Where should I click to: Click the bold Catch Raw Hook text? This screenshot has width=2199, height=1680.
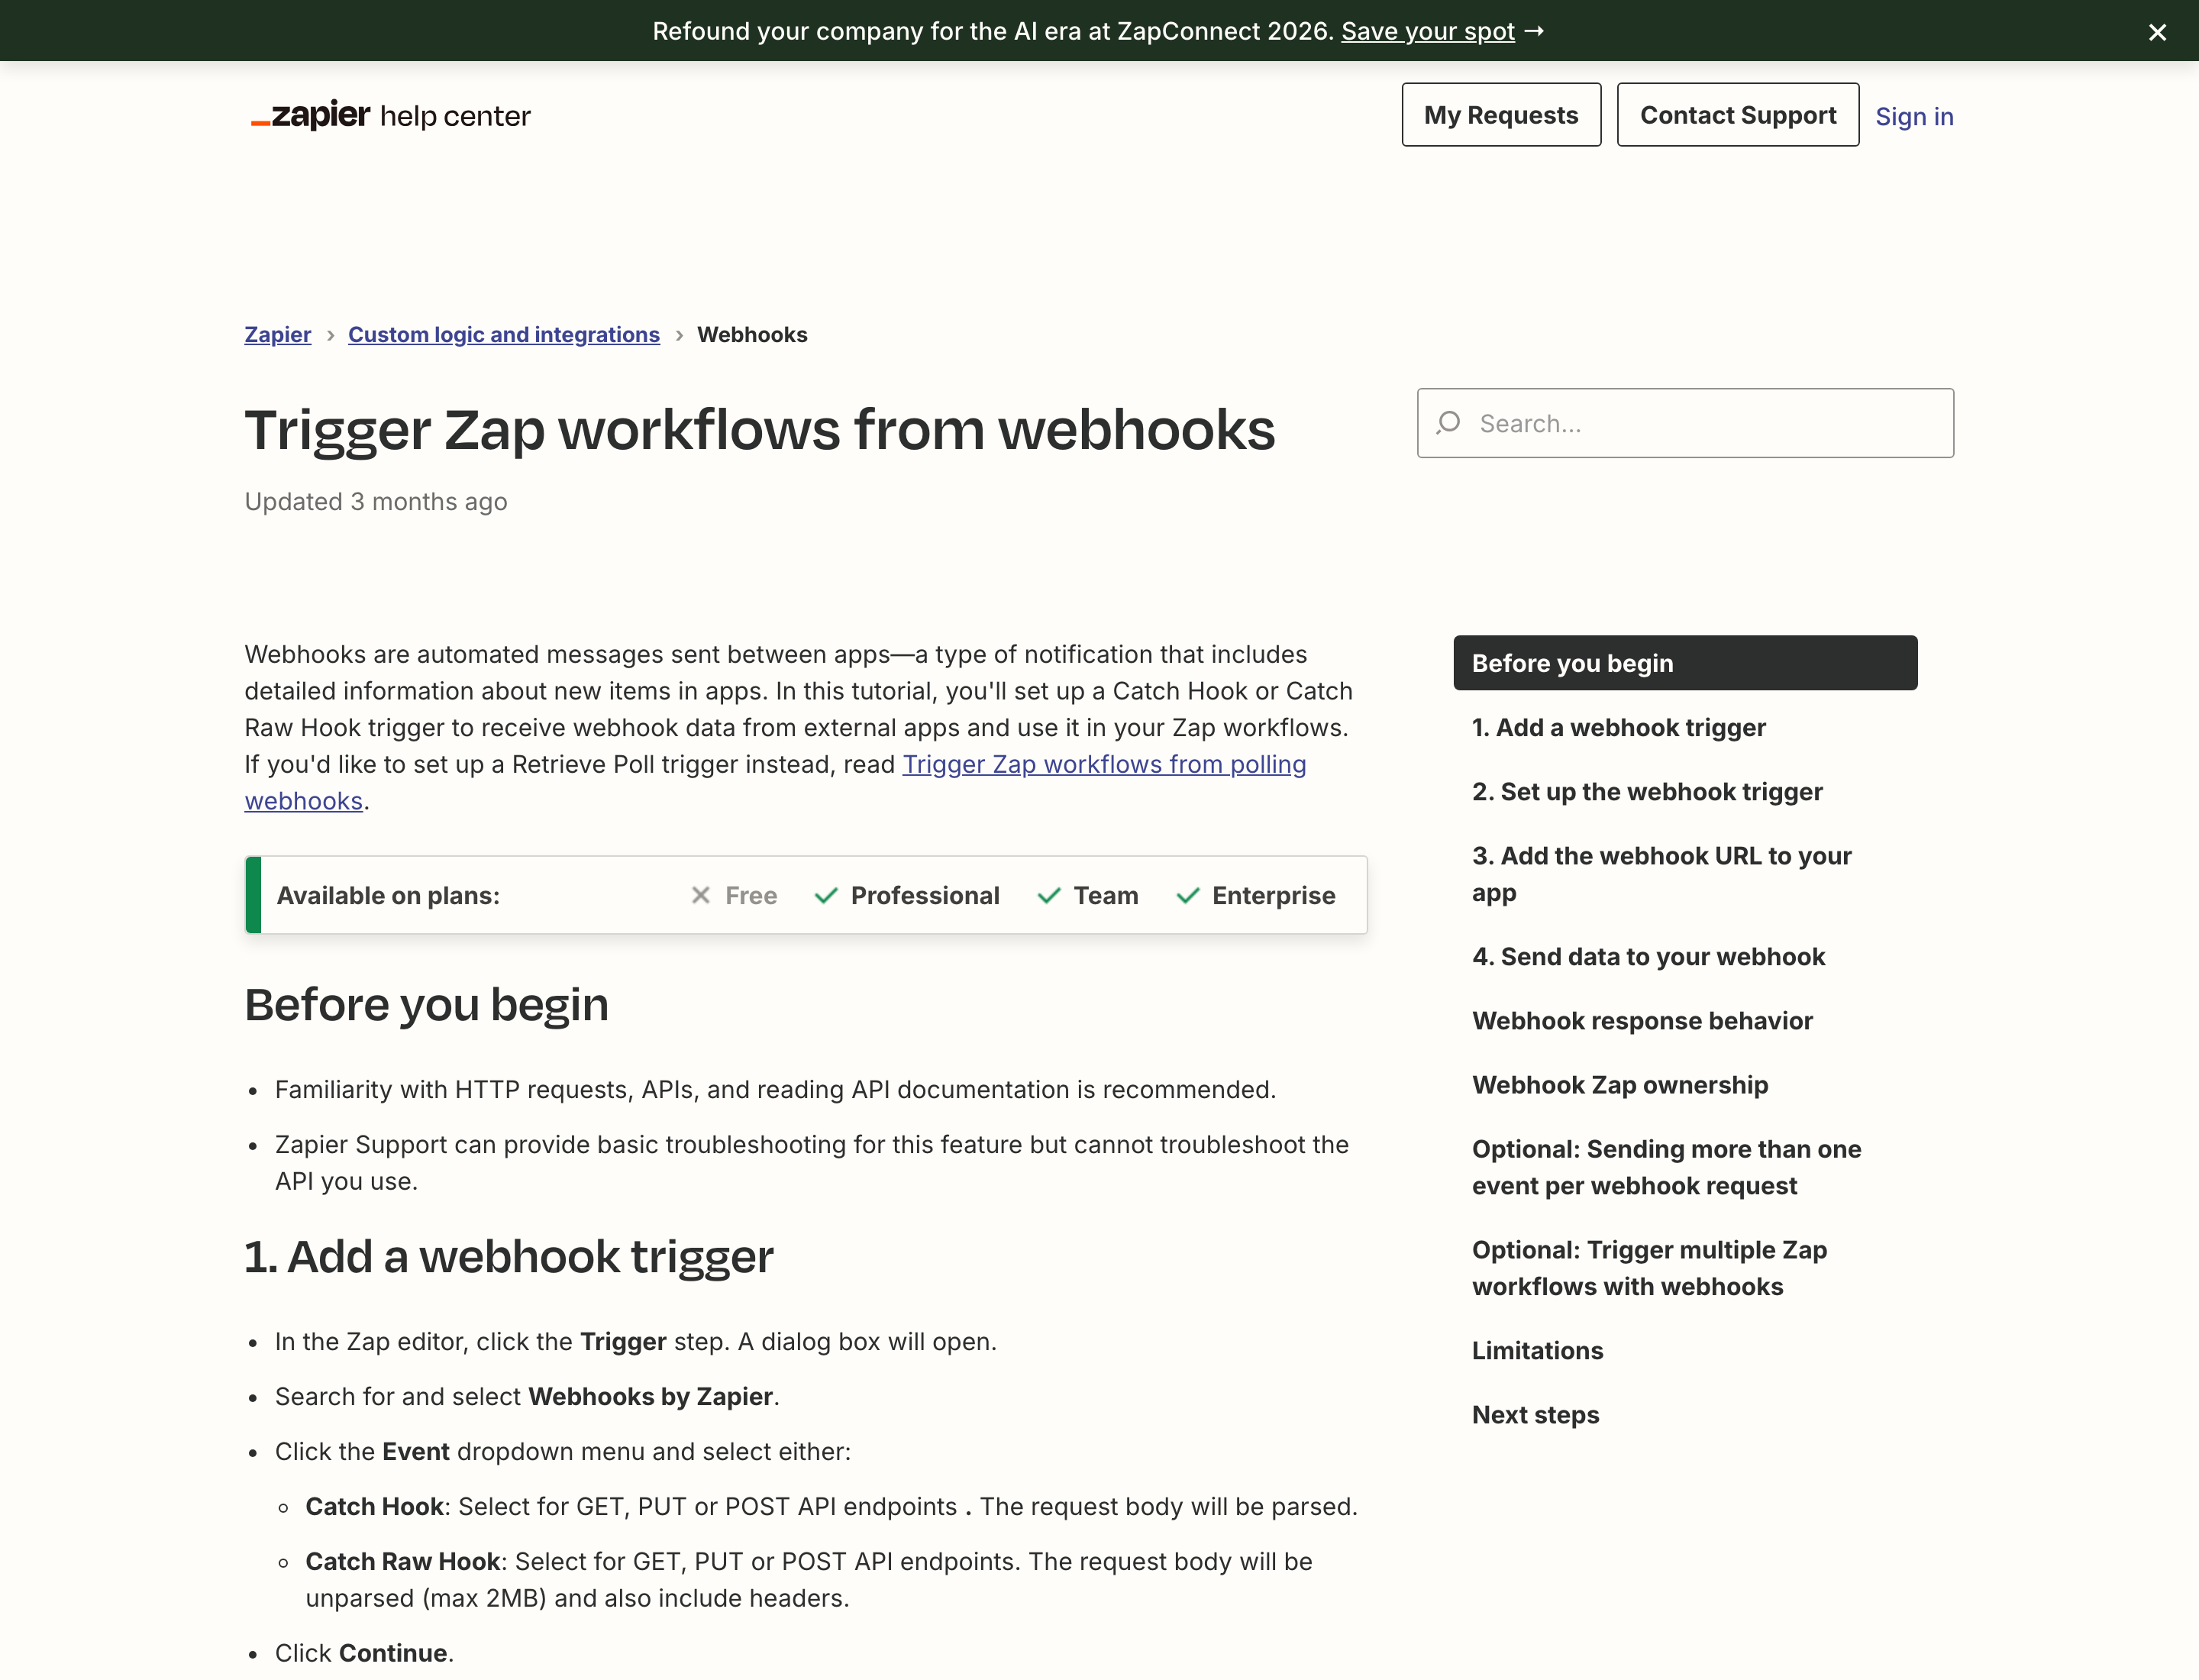coord(403,1561)
